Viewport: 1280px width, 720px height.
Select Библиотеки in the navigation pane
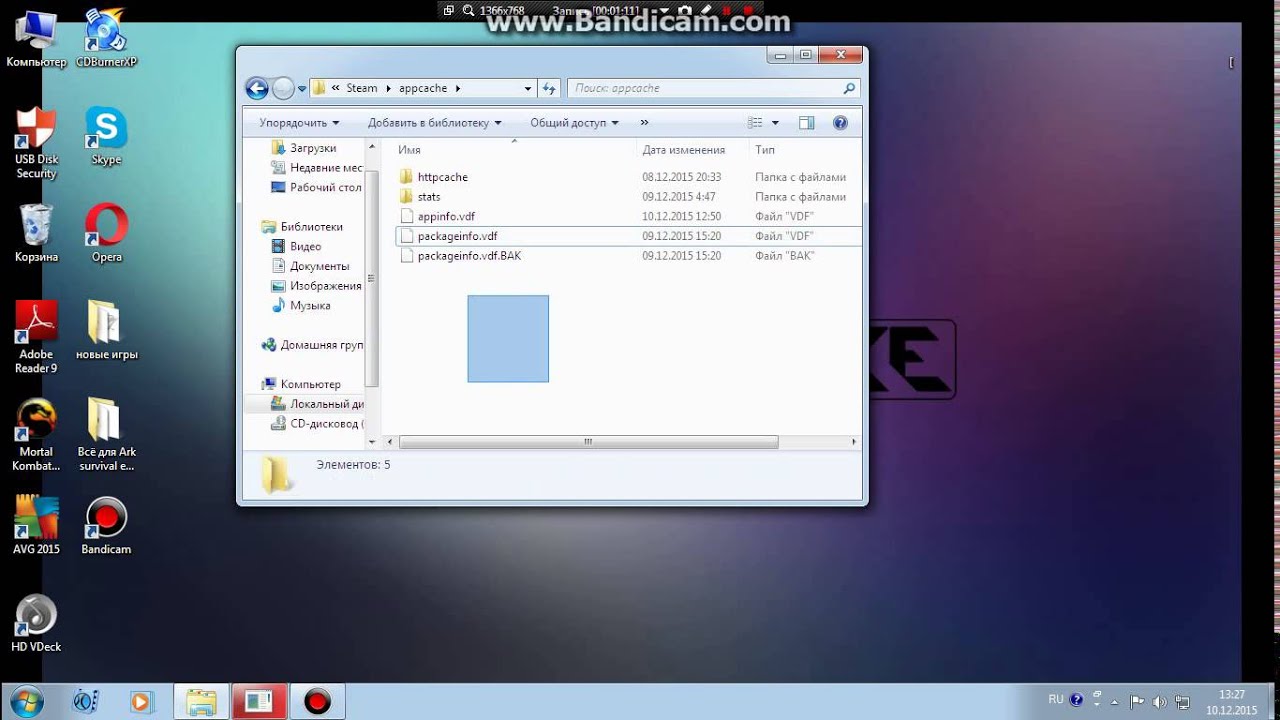[302, 227]
